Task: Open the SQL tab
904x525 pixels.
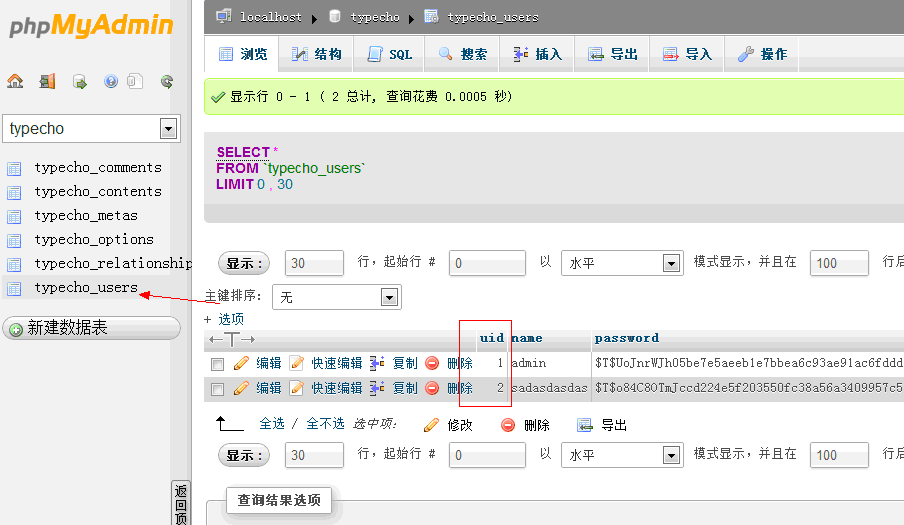Action: click(x=389, y=54)
